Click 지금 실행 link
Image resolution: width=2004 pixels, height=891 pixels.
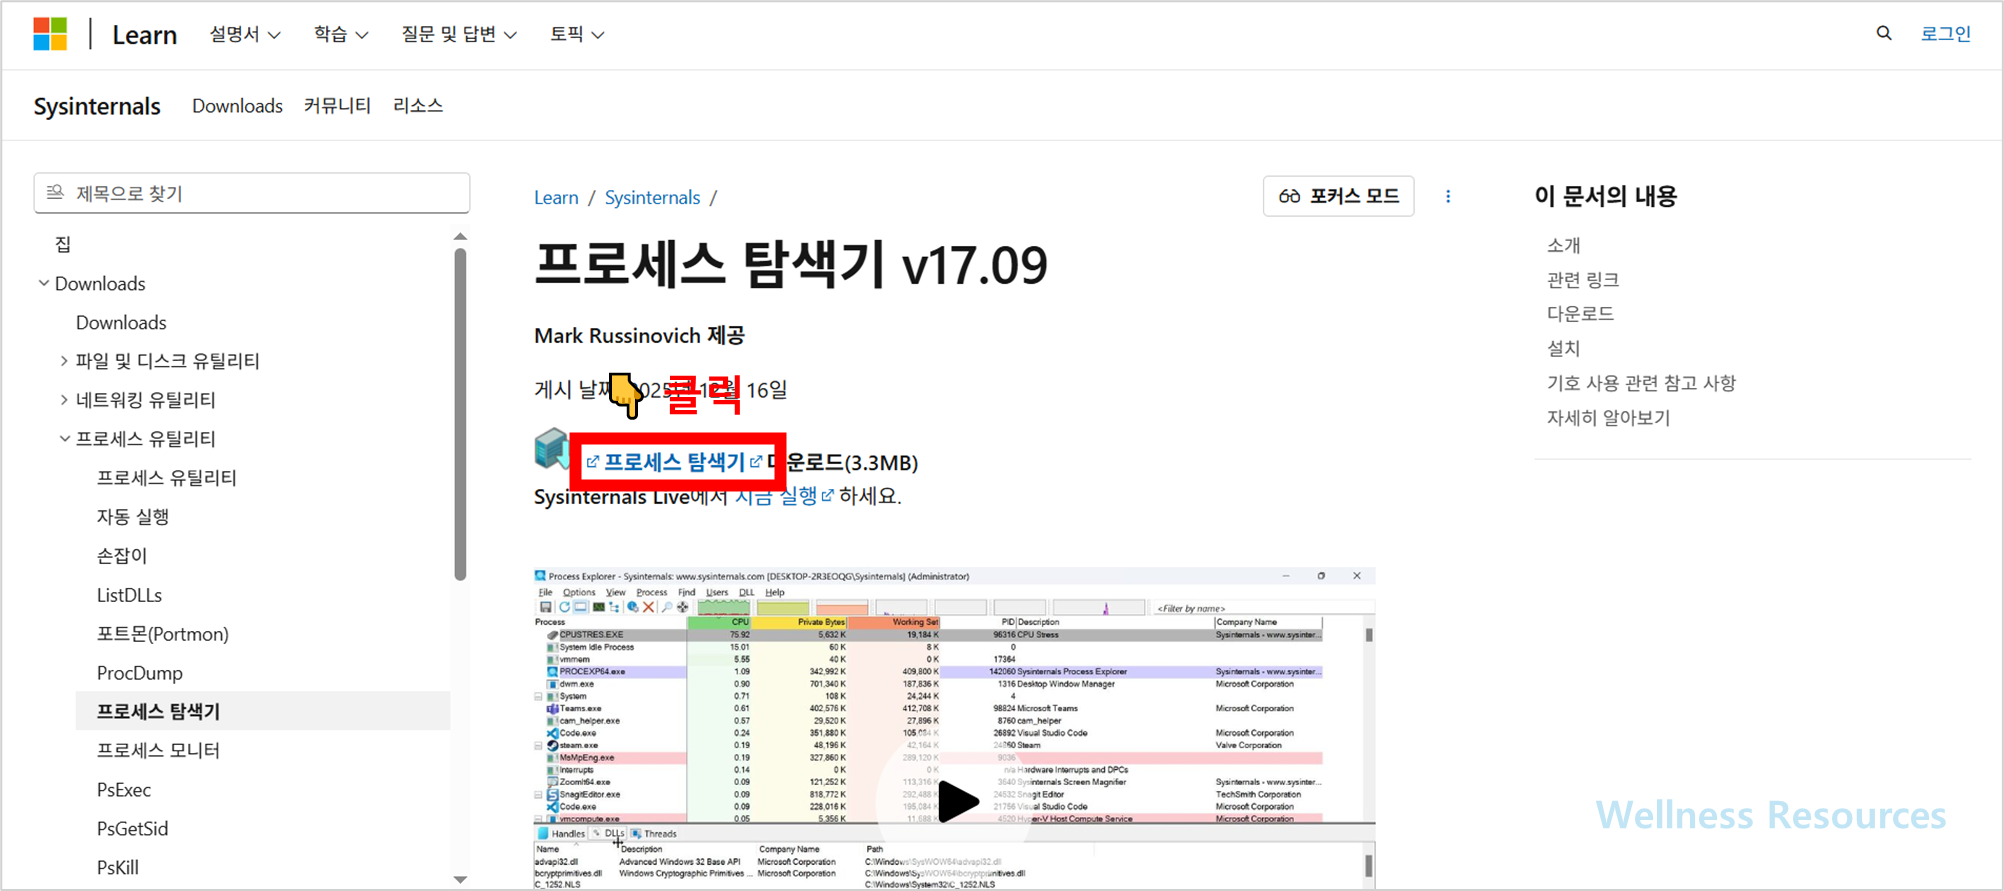click(x=784, y=496)
